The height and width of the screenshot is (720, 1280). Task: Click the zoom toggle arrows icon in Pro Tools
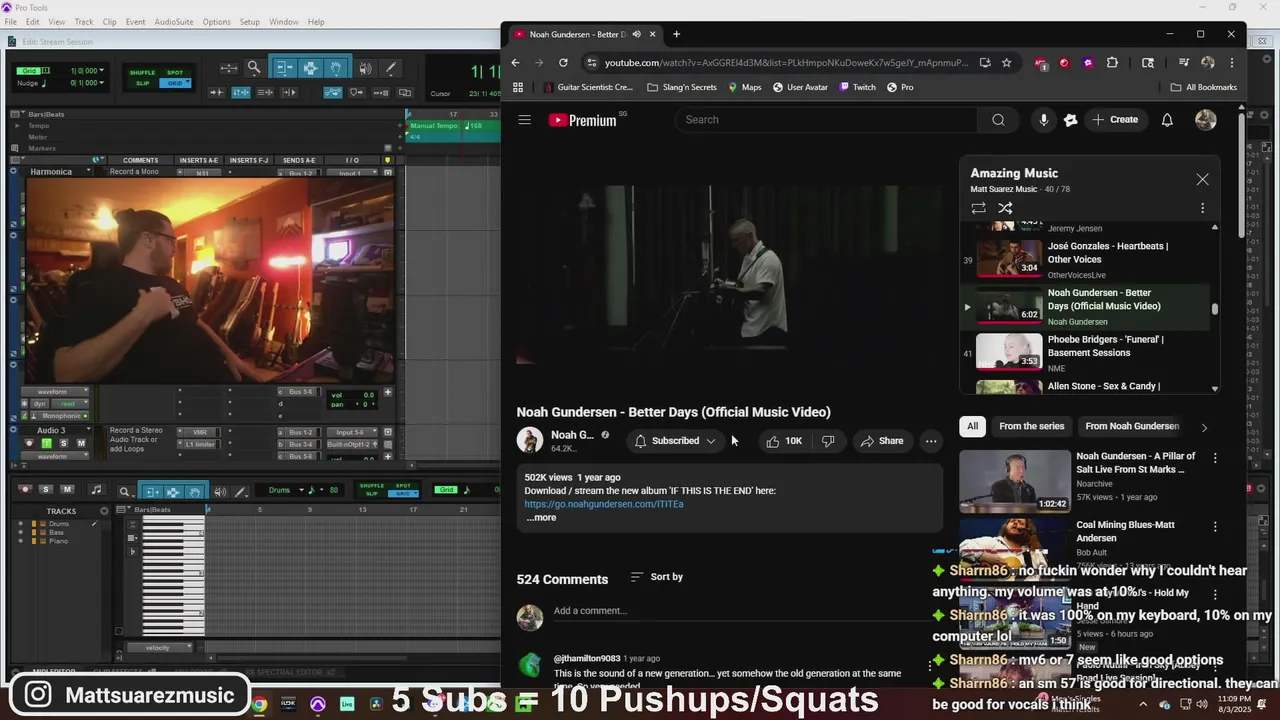point(228,68)
